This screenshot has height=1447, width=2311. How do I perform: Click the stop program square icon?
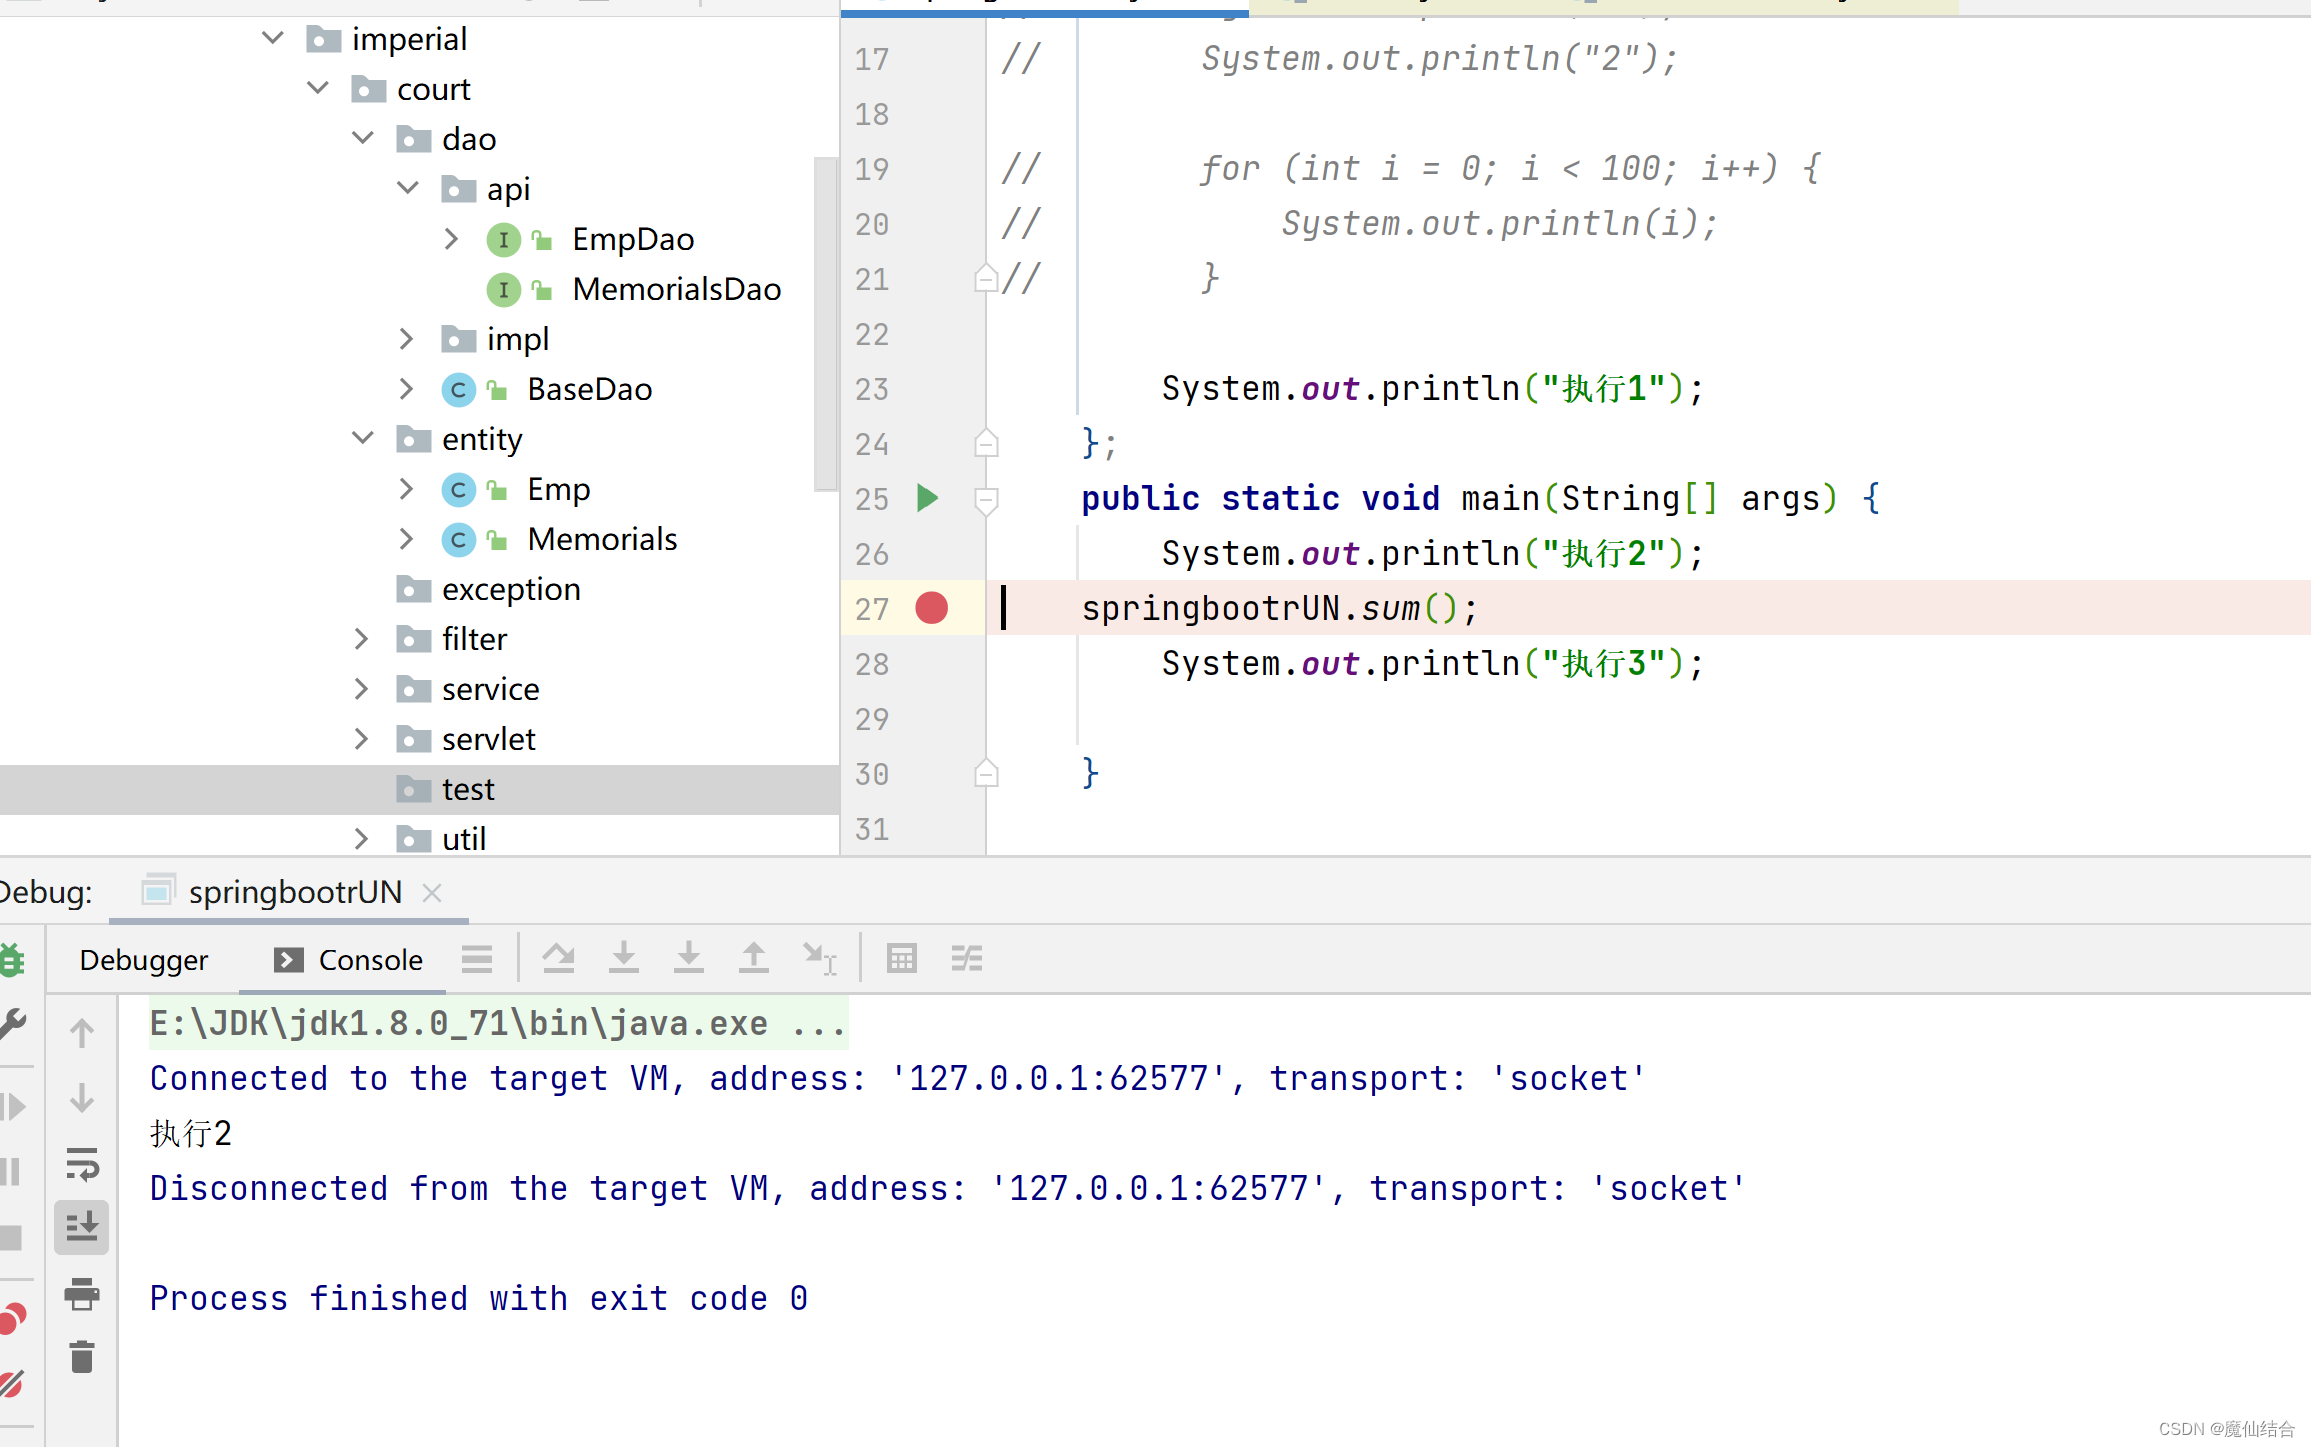tap(10, 1237)
